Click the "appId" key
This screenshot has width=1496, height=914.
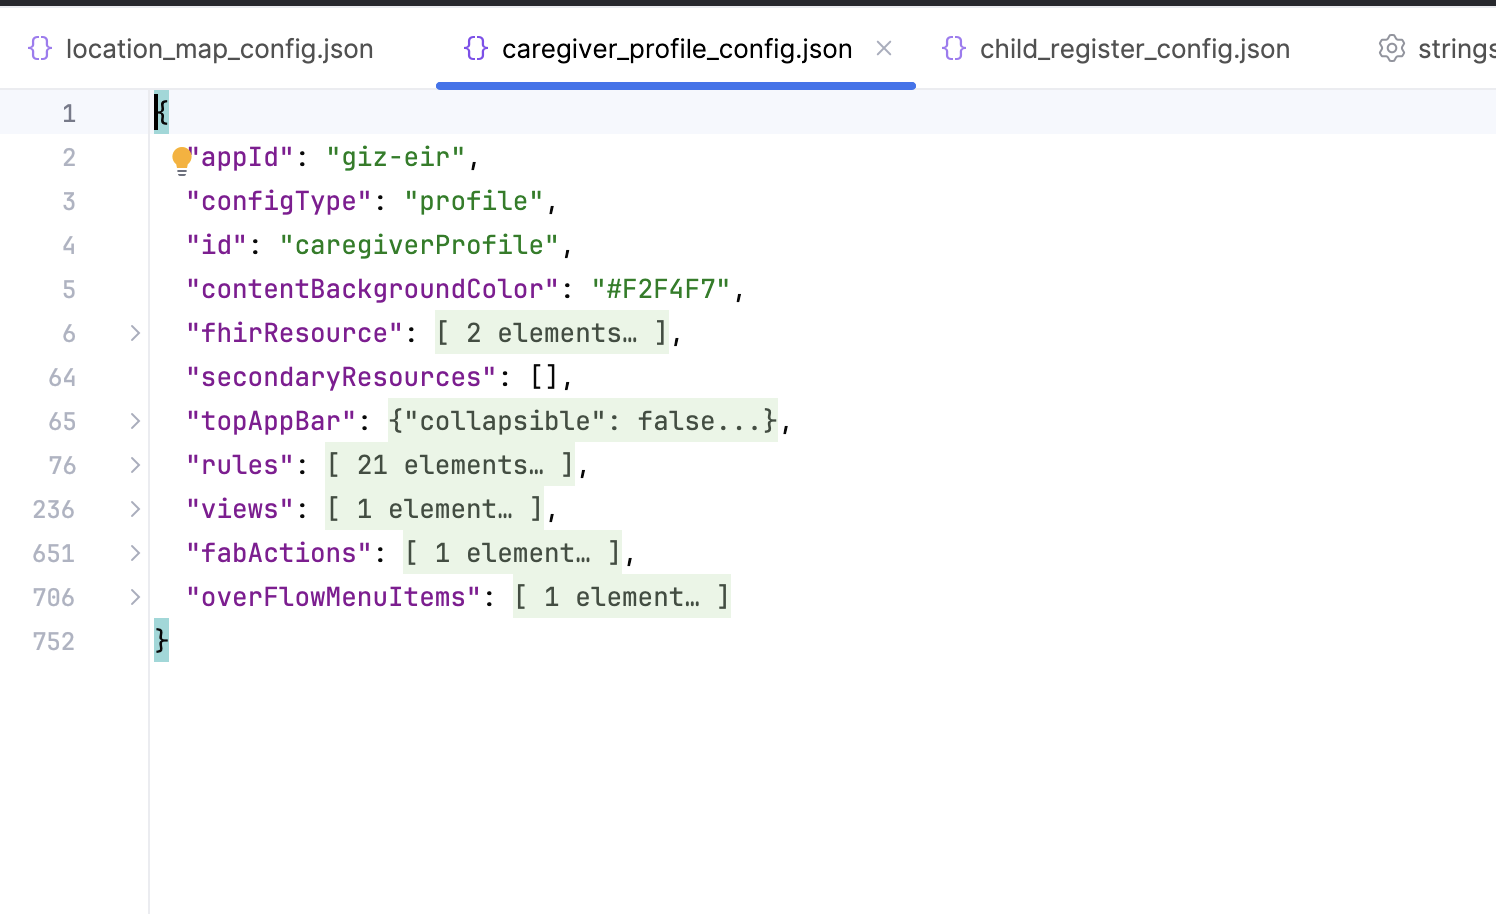point(240,157)
